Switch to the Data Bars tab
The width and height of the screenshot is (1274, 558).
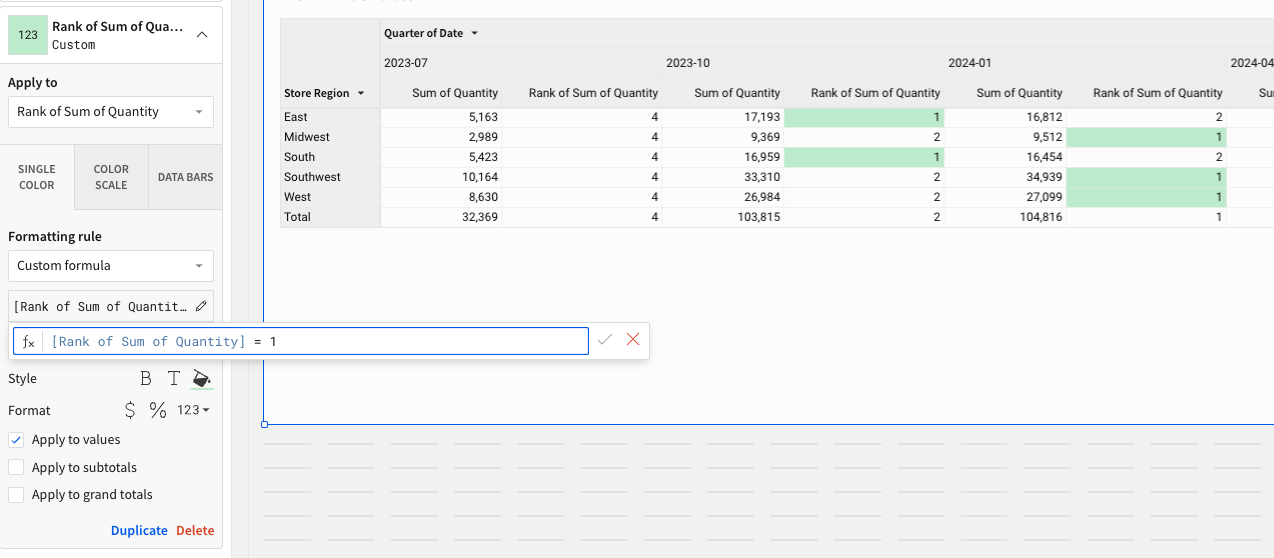(x=185, y=177)
